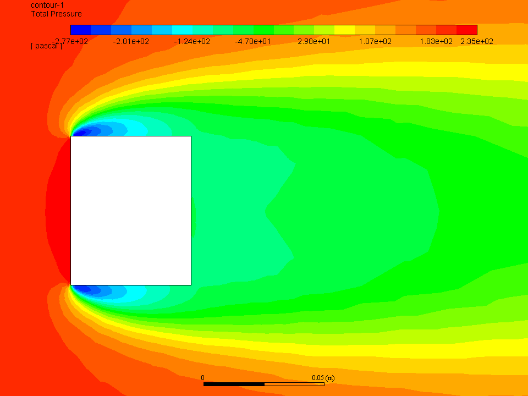Click the -4.70e+01 legend value
Image resolution: width=528 pixels, height=396 pixels.
point(253,41)
